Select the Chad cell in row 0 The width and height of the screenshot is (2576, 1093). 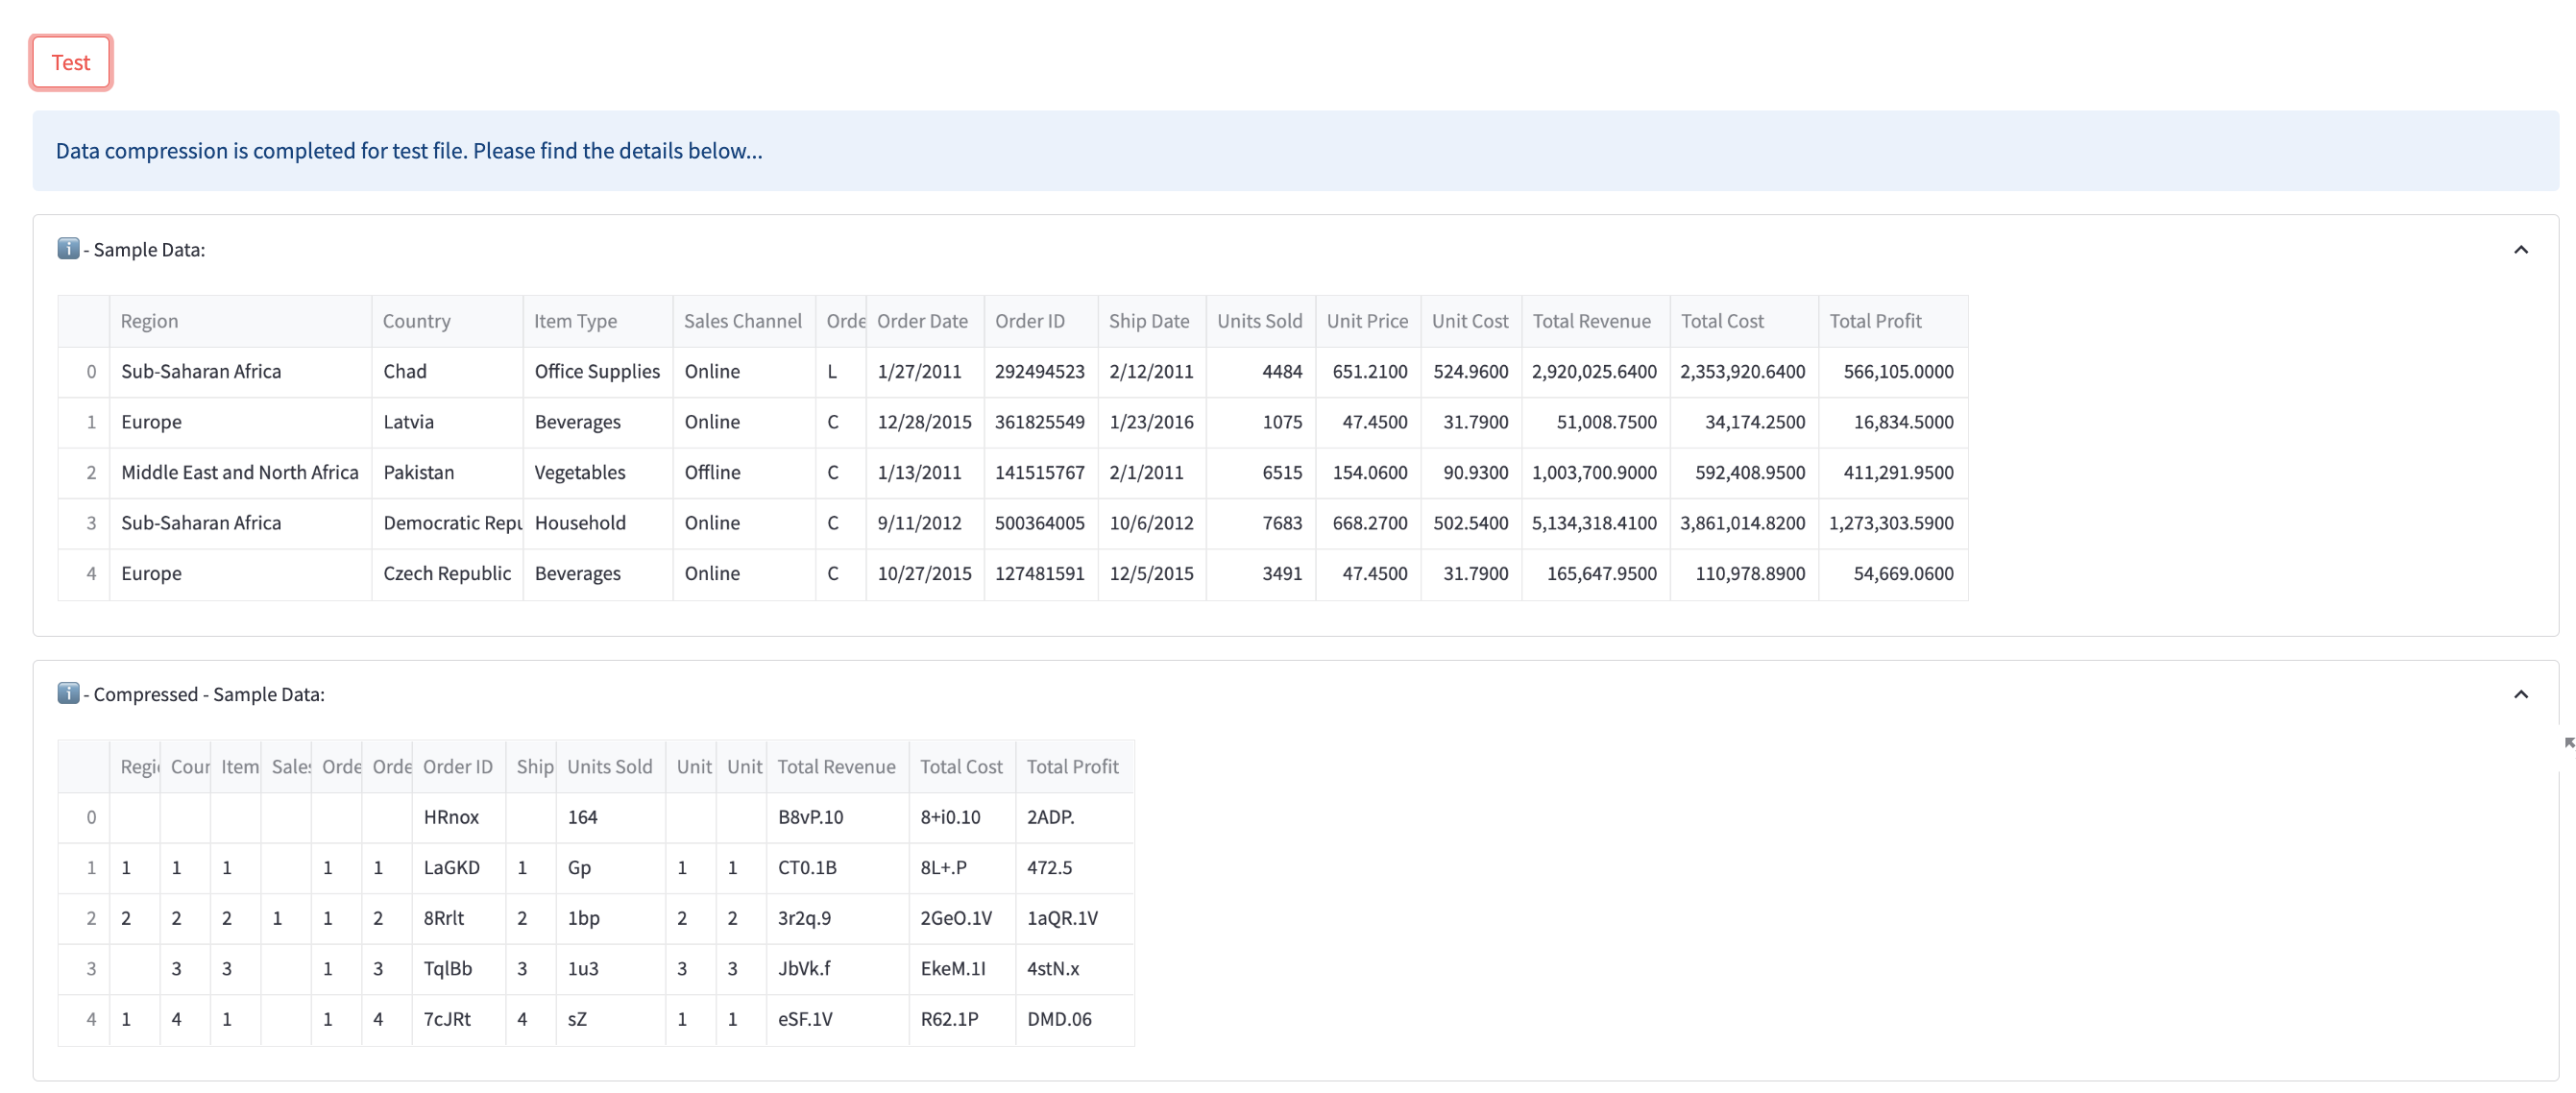[405, 371]
